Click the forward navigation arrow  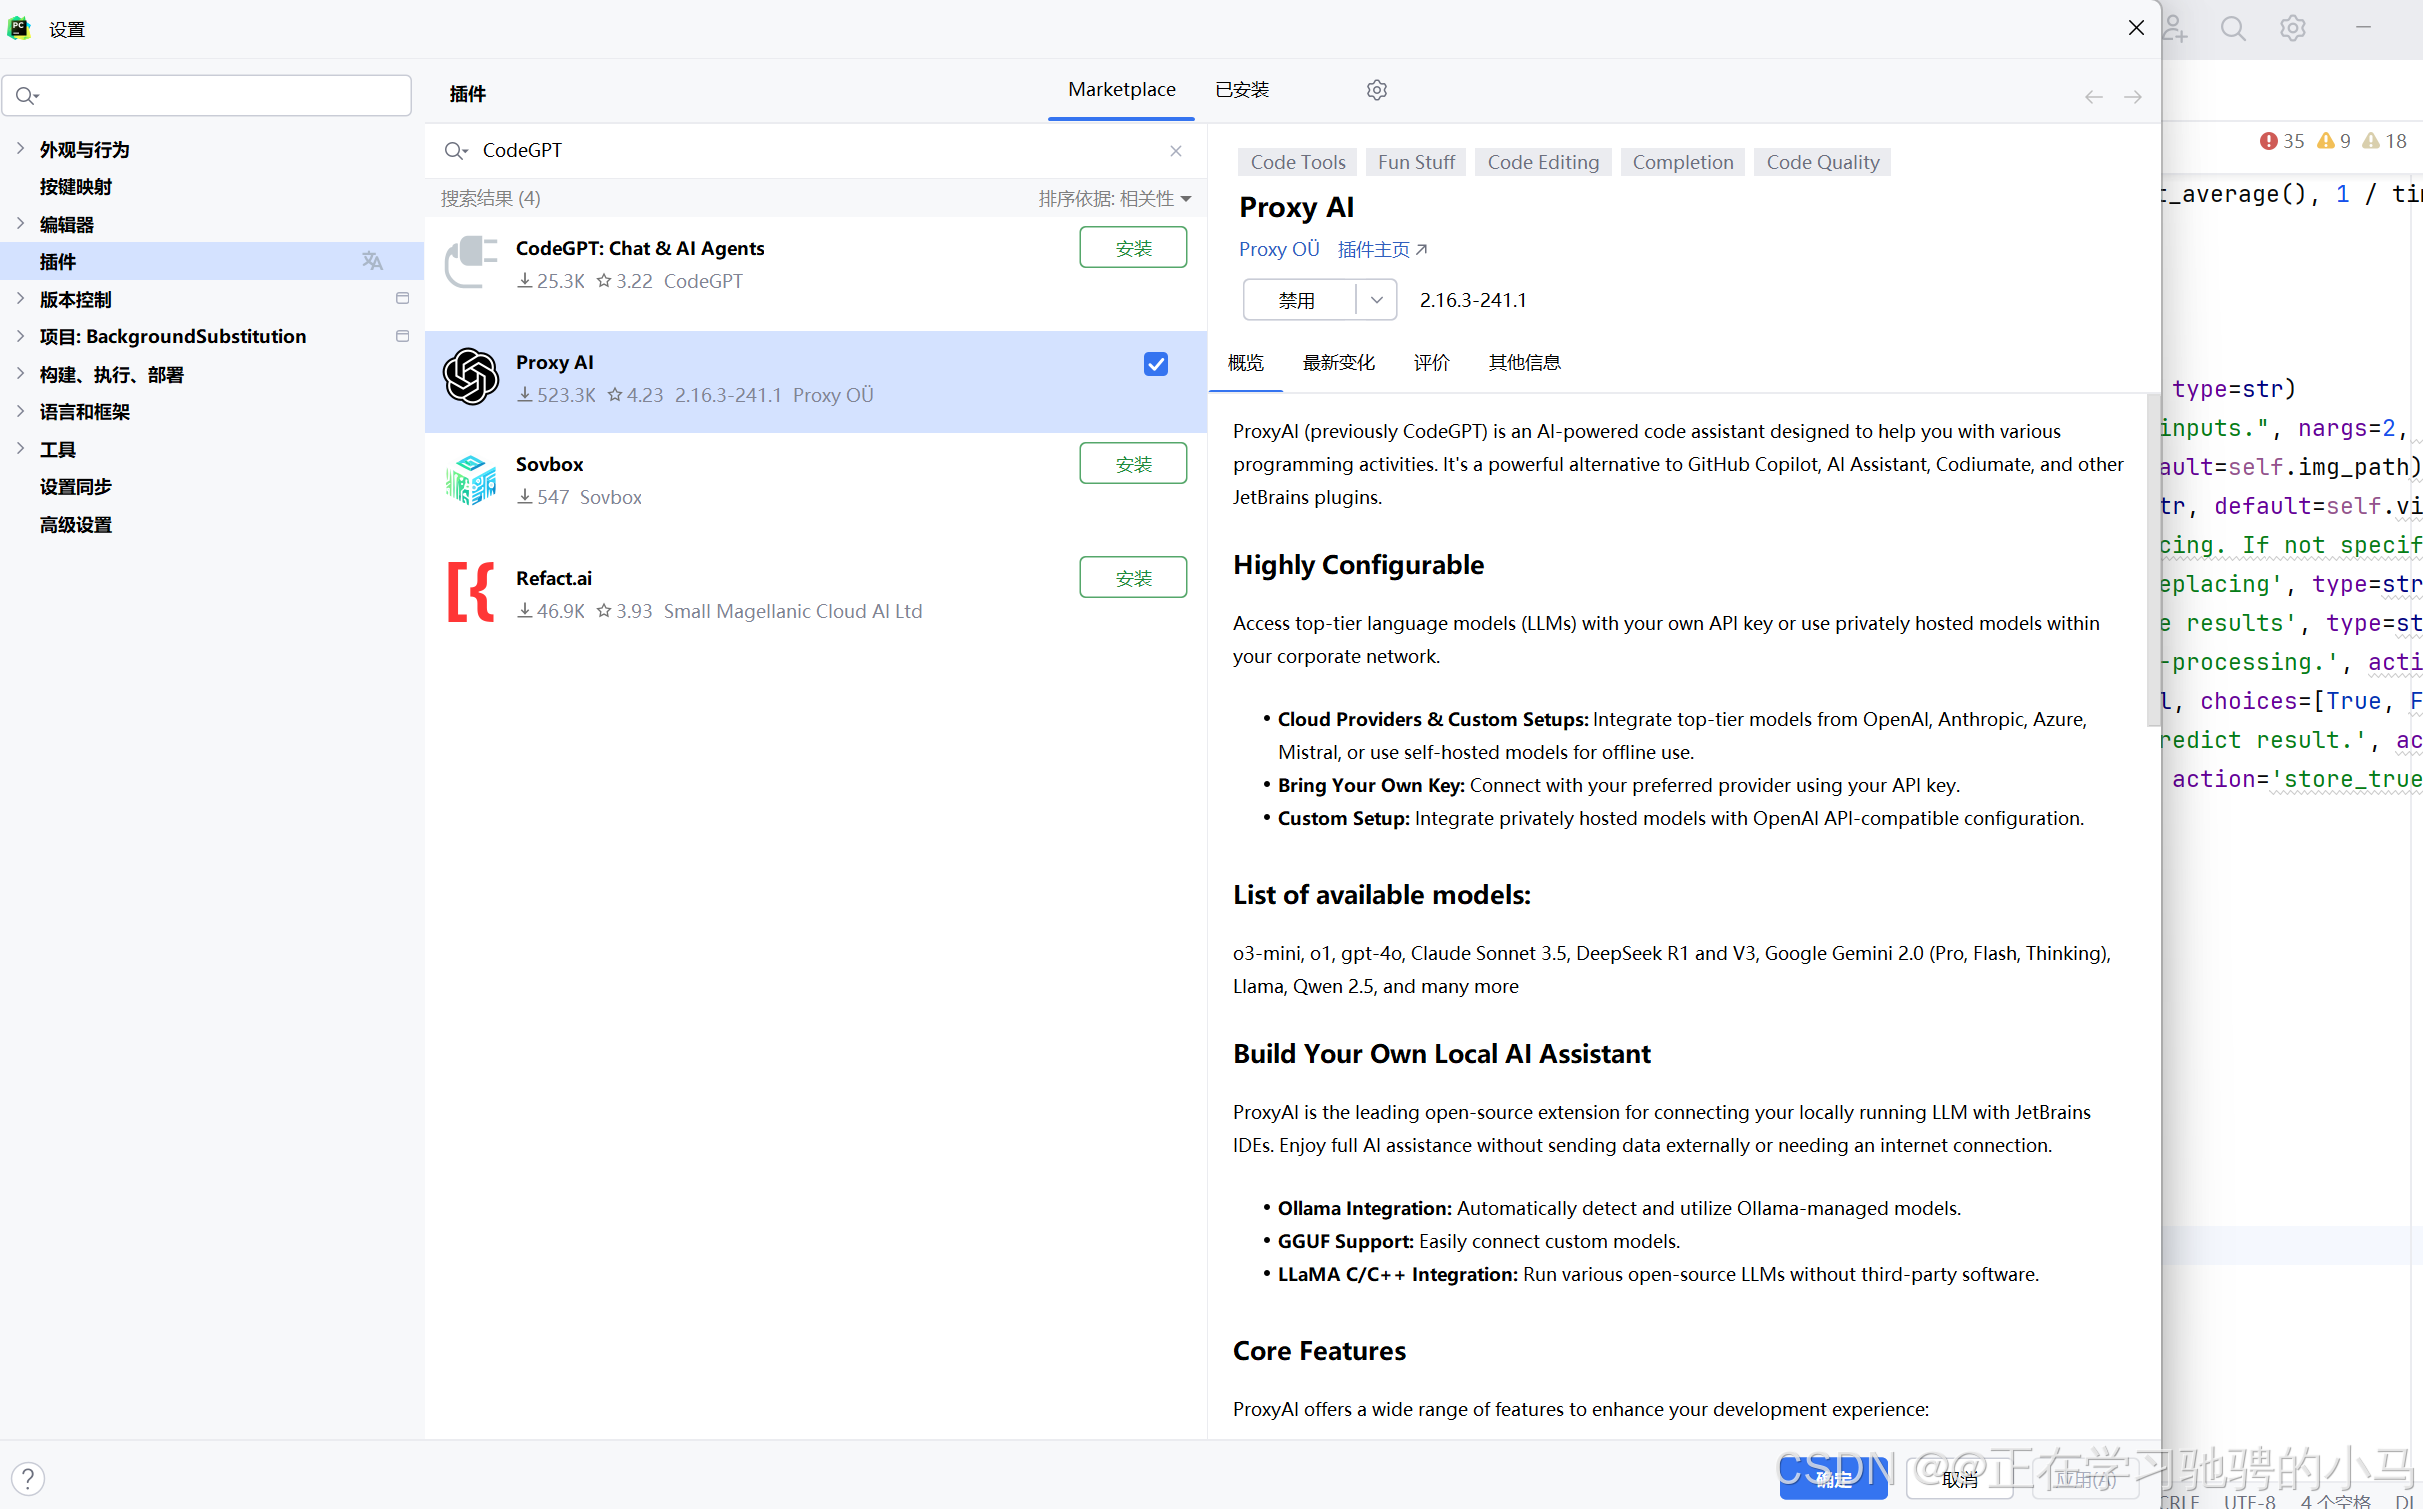pos(2133,97)
